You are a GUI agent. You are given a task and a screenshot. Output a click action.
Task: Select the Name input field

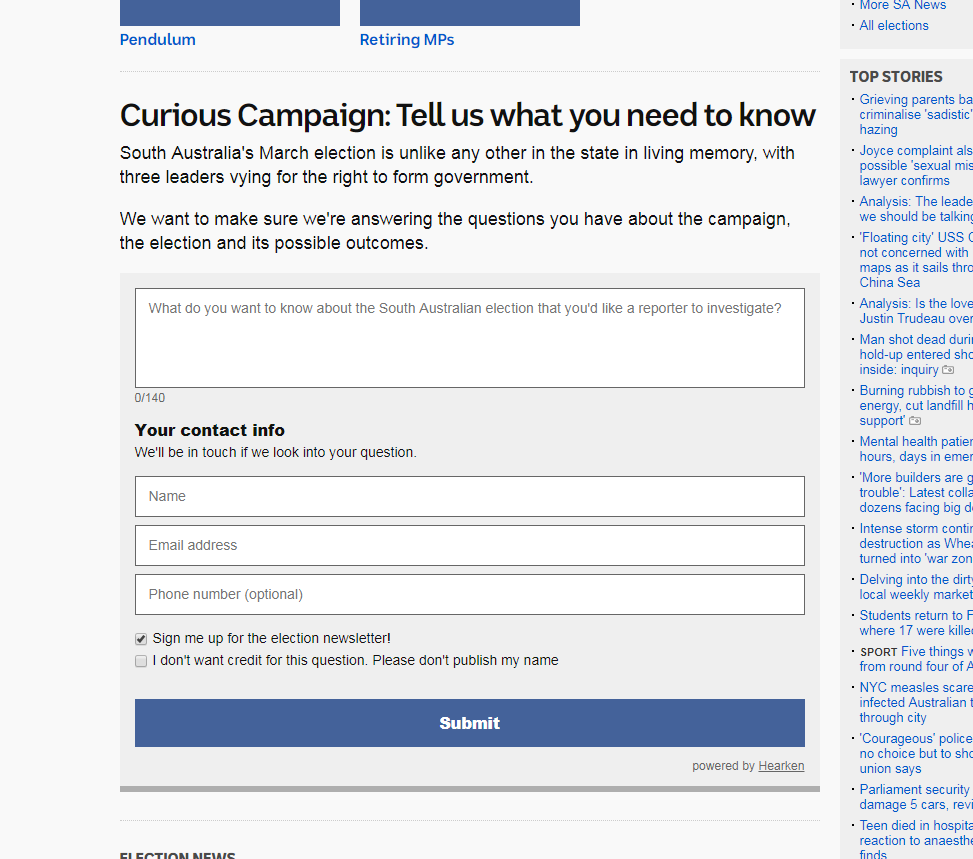(x=469, y=496)
